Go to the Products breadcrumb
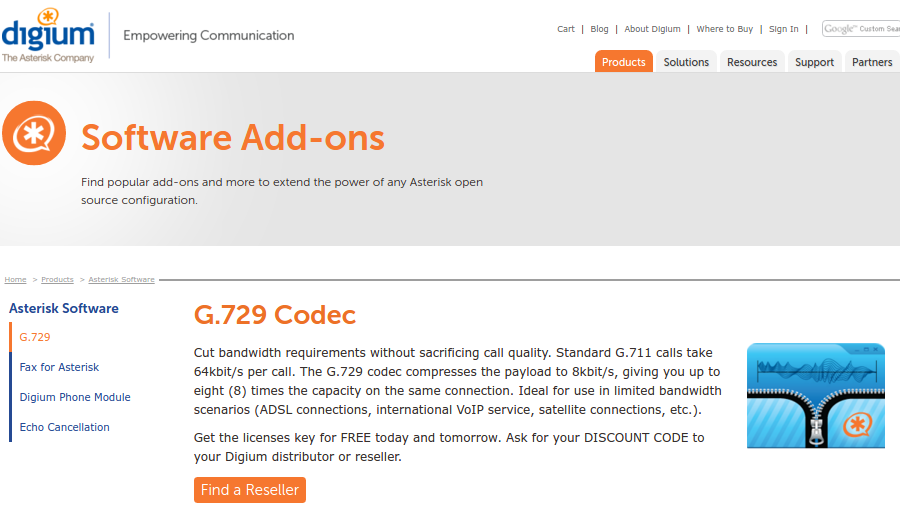The image size is (900, 532). [x=57, y=280]
